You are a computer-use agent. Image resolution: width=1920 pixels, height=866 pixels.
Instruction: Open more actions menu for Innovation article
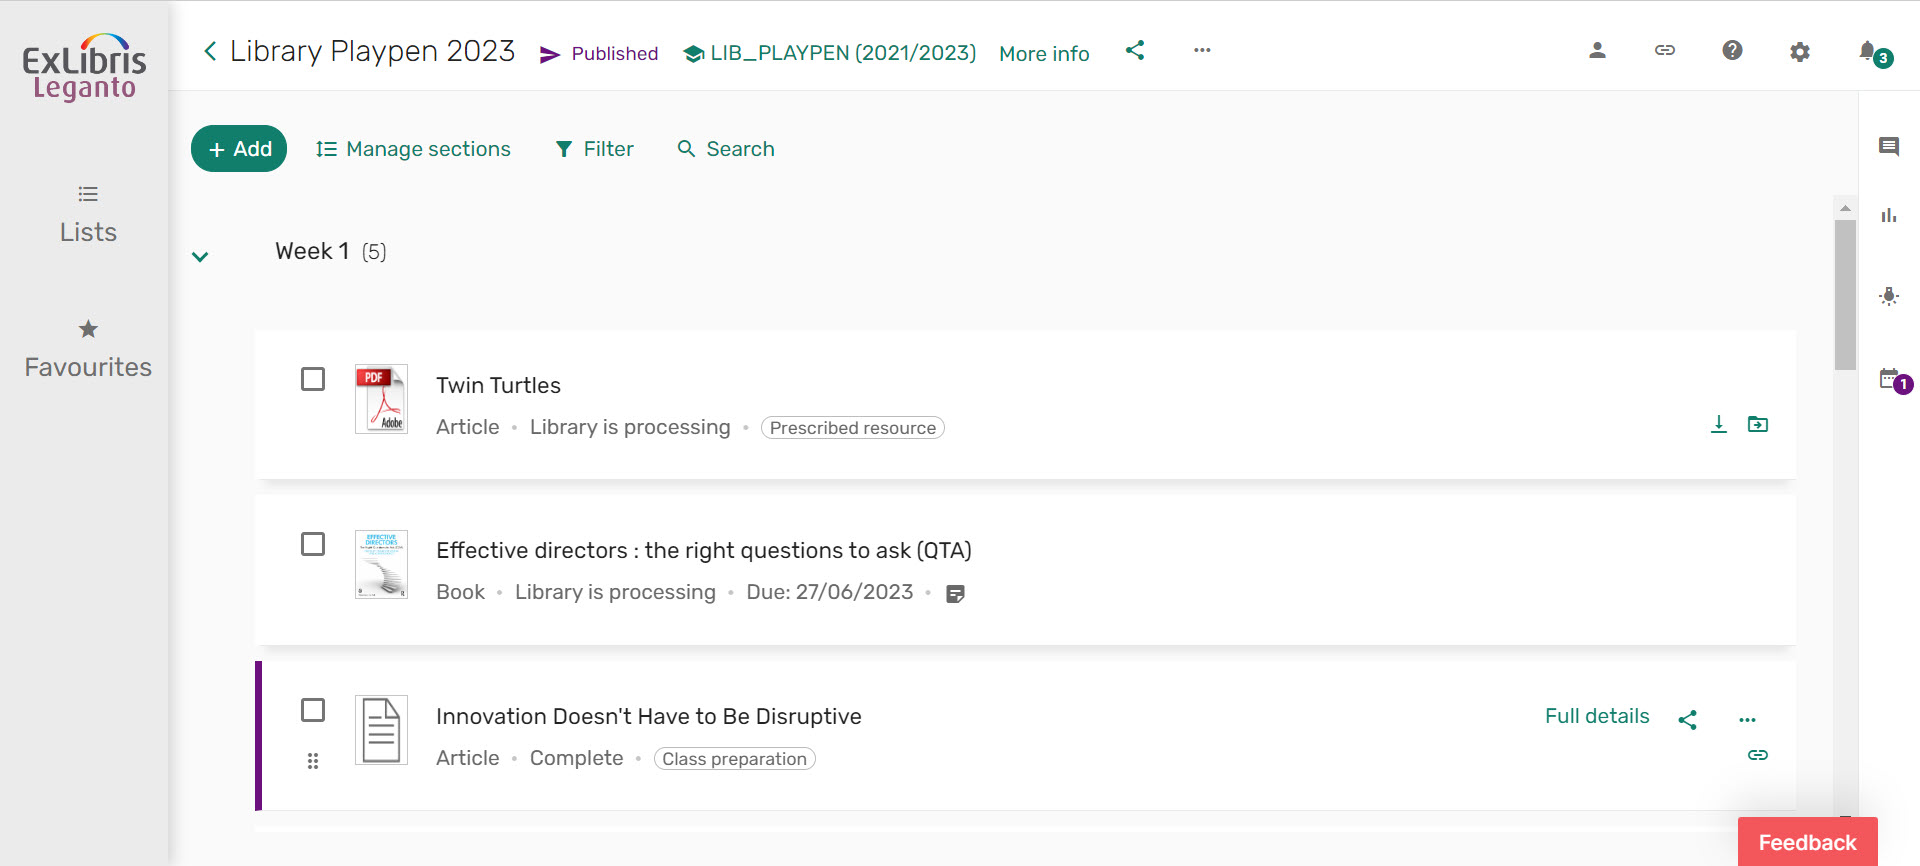[1747, 720]
